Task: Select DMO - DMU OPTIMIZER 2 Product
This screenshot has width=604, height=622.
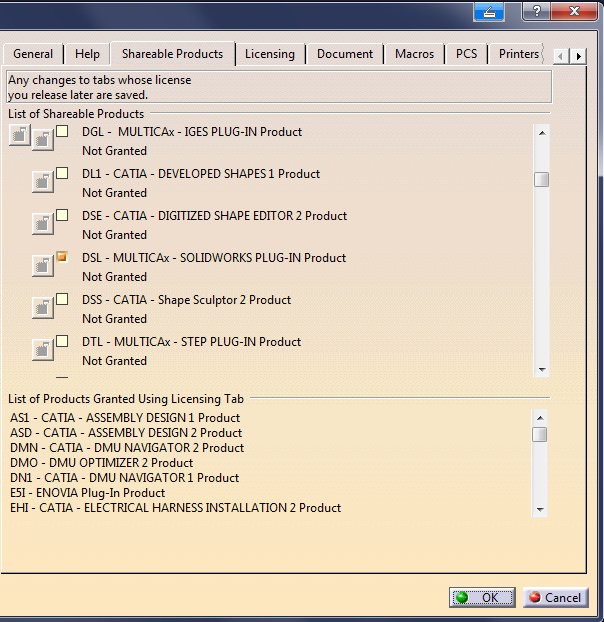Action: pyautogui.click(x=102, y=463)
